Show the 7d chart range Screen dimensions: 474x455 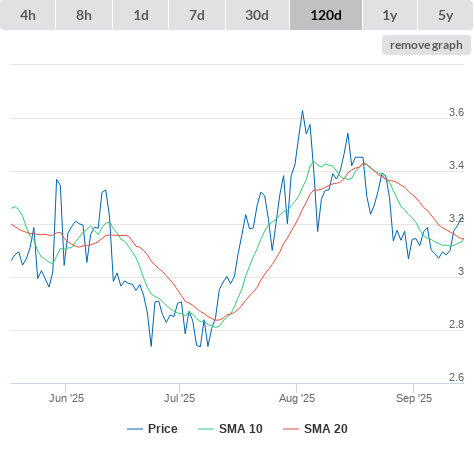(197, 15)
